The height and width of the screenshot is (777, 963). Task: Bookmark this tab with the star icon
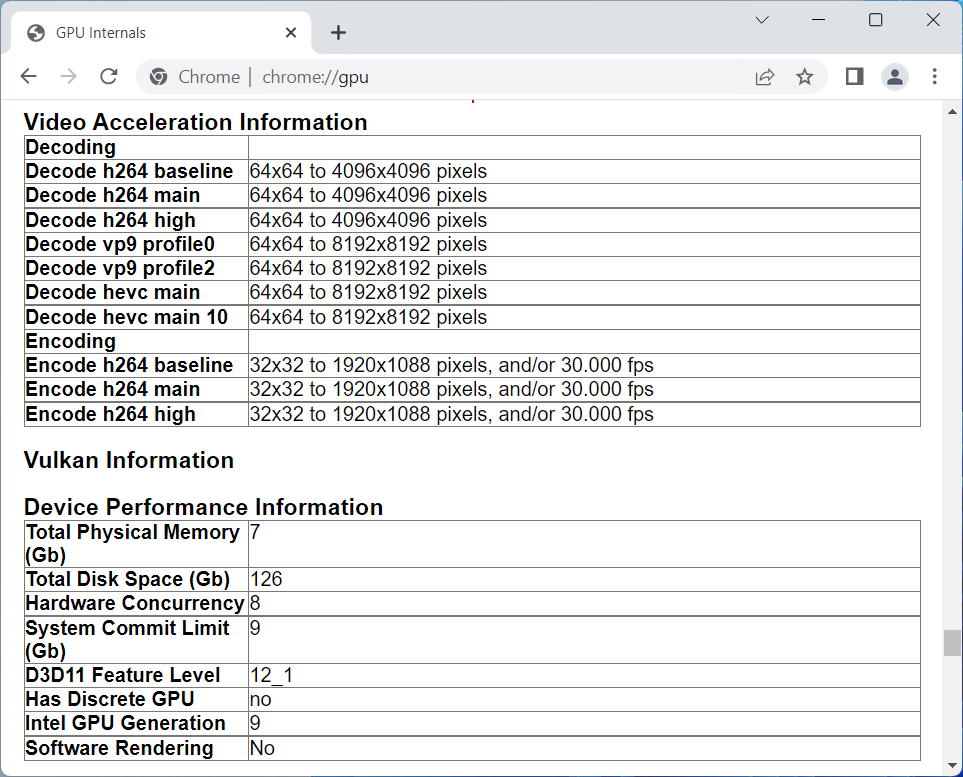[805, 77]
